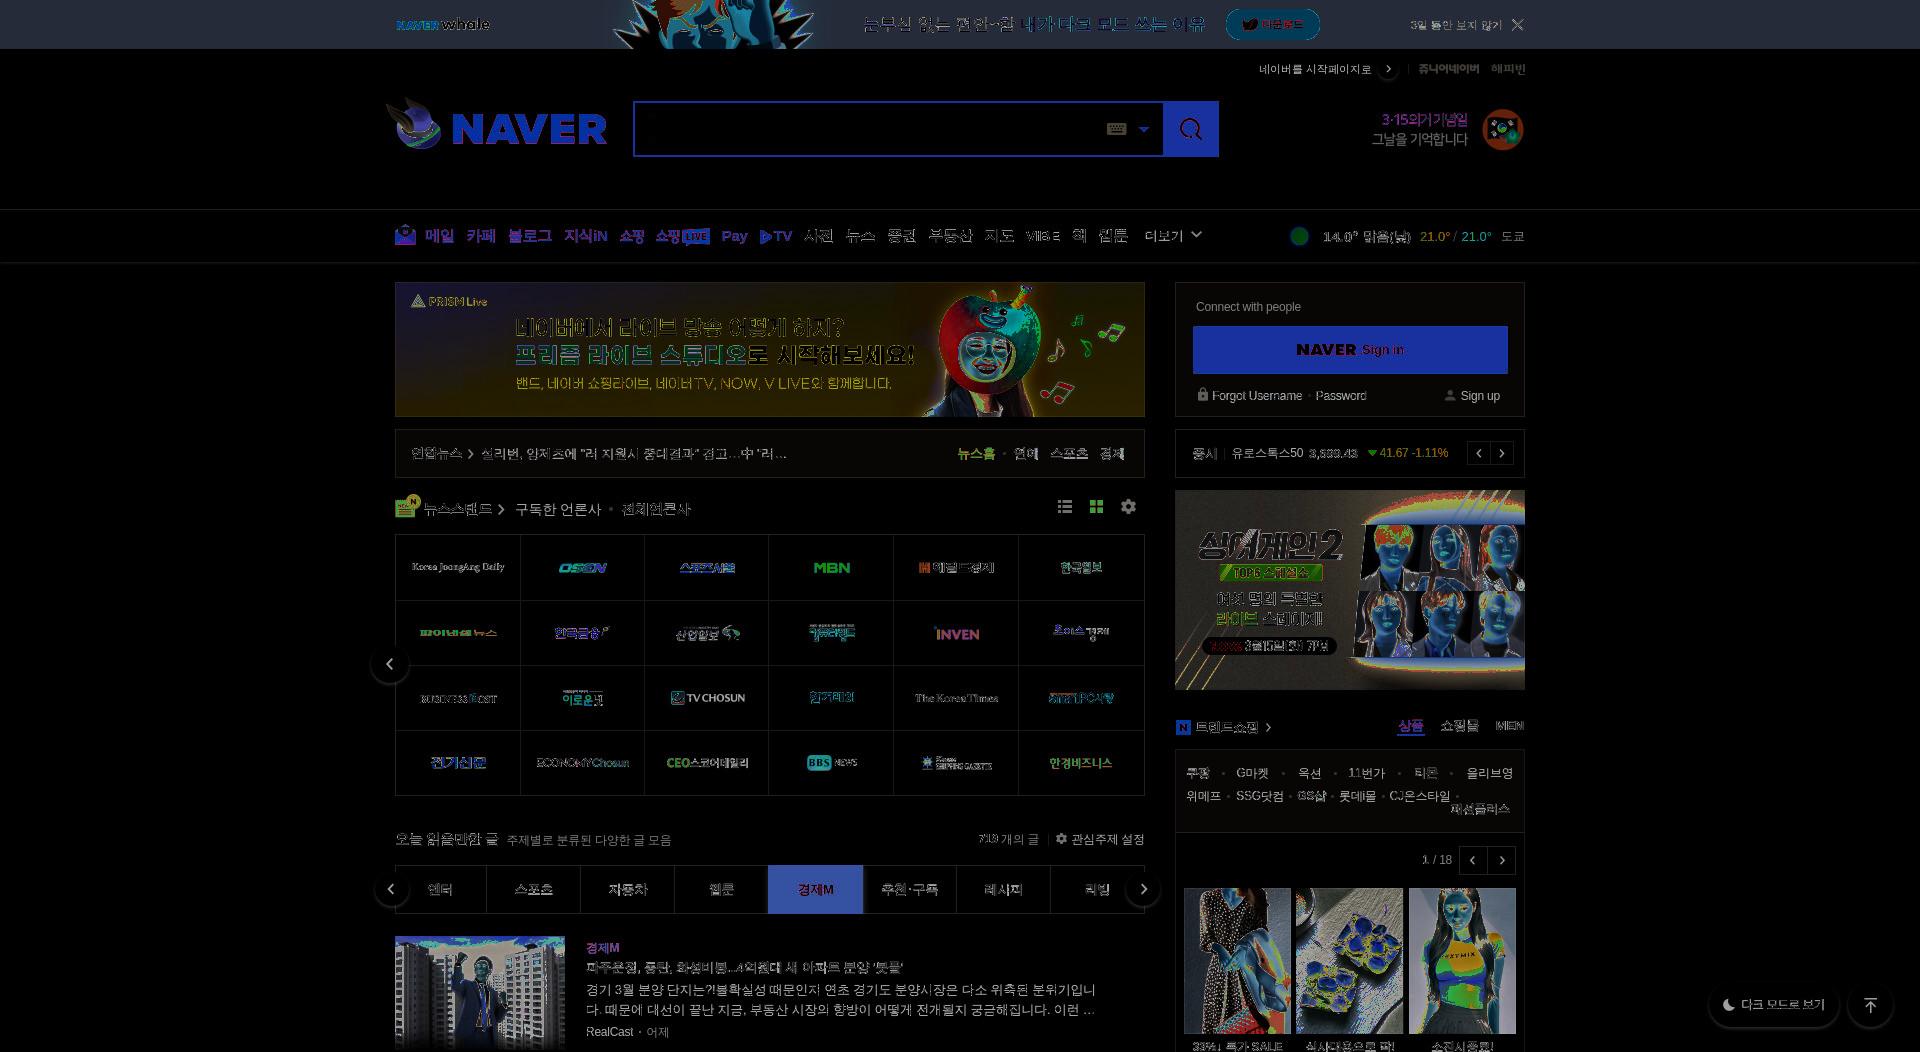Select the 자동차 topic tab

[627, 889]
